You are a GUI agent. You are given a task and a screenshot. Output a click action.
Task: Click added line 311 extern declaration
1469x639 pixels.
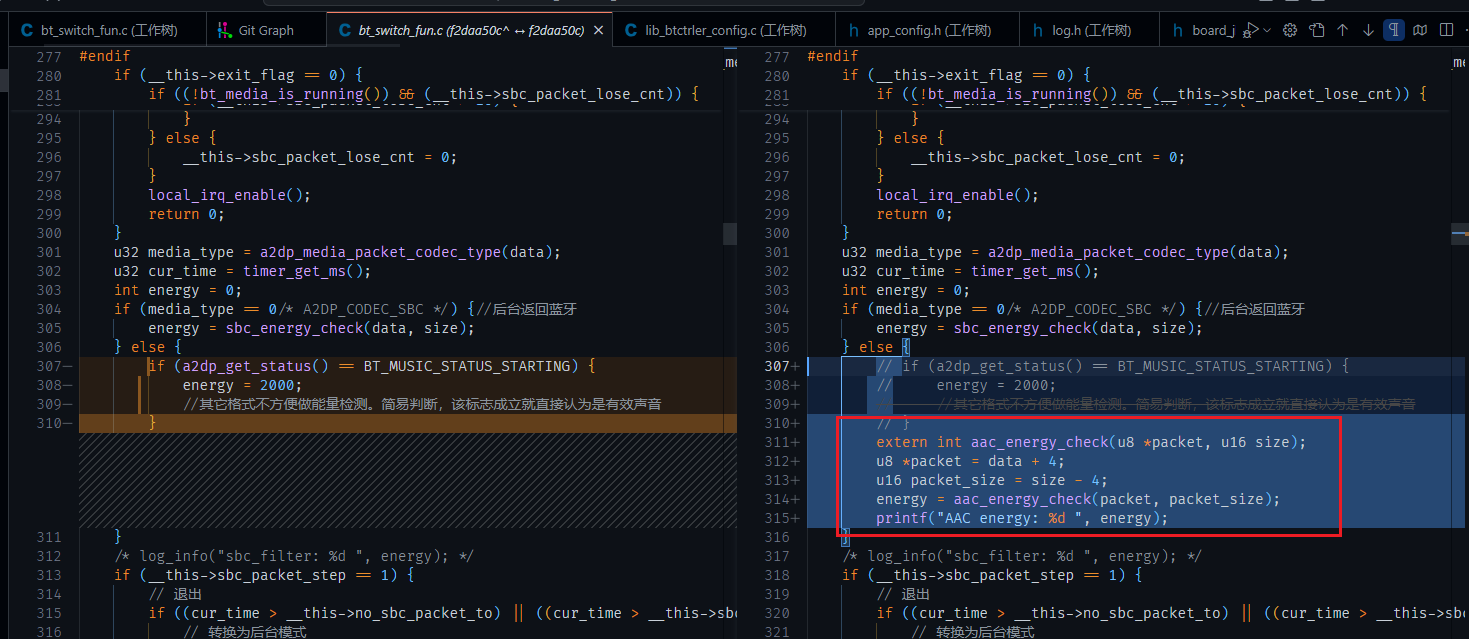(x=1091, y=442)
